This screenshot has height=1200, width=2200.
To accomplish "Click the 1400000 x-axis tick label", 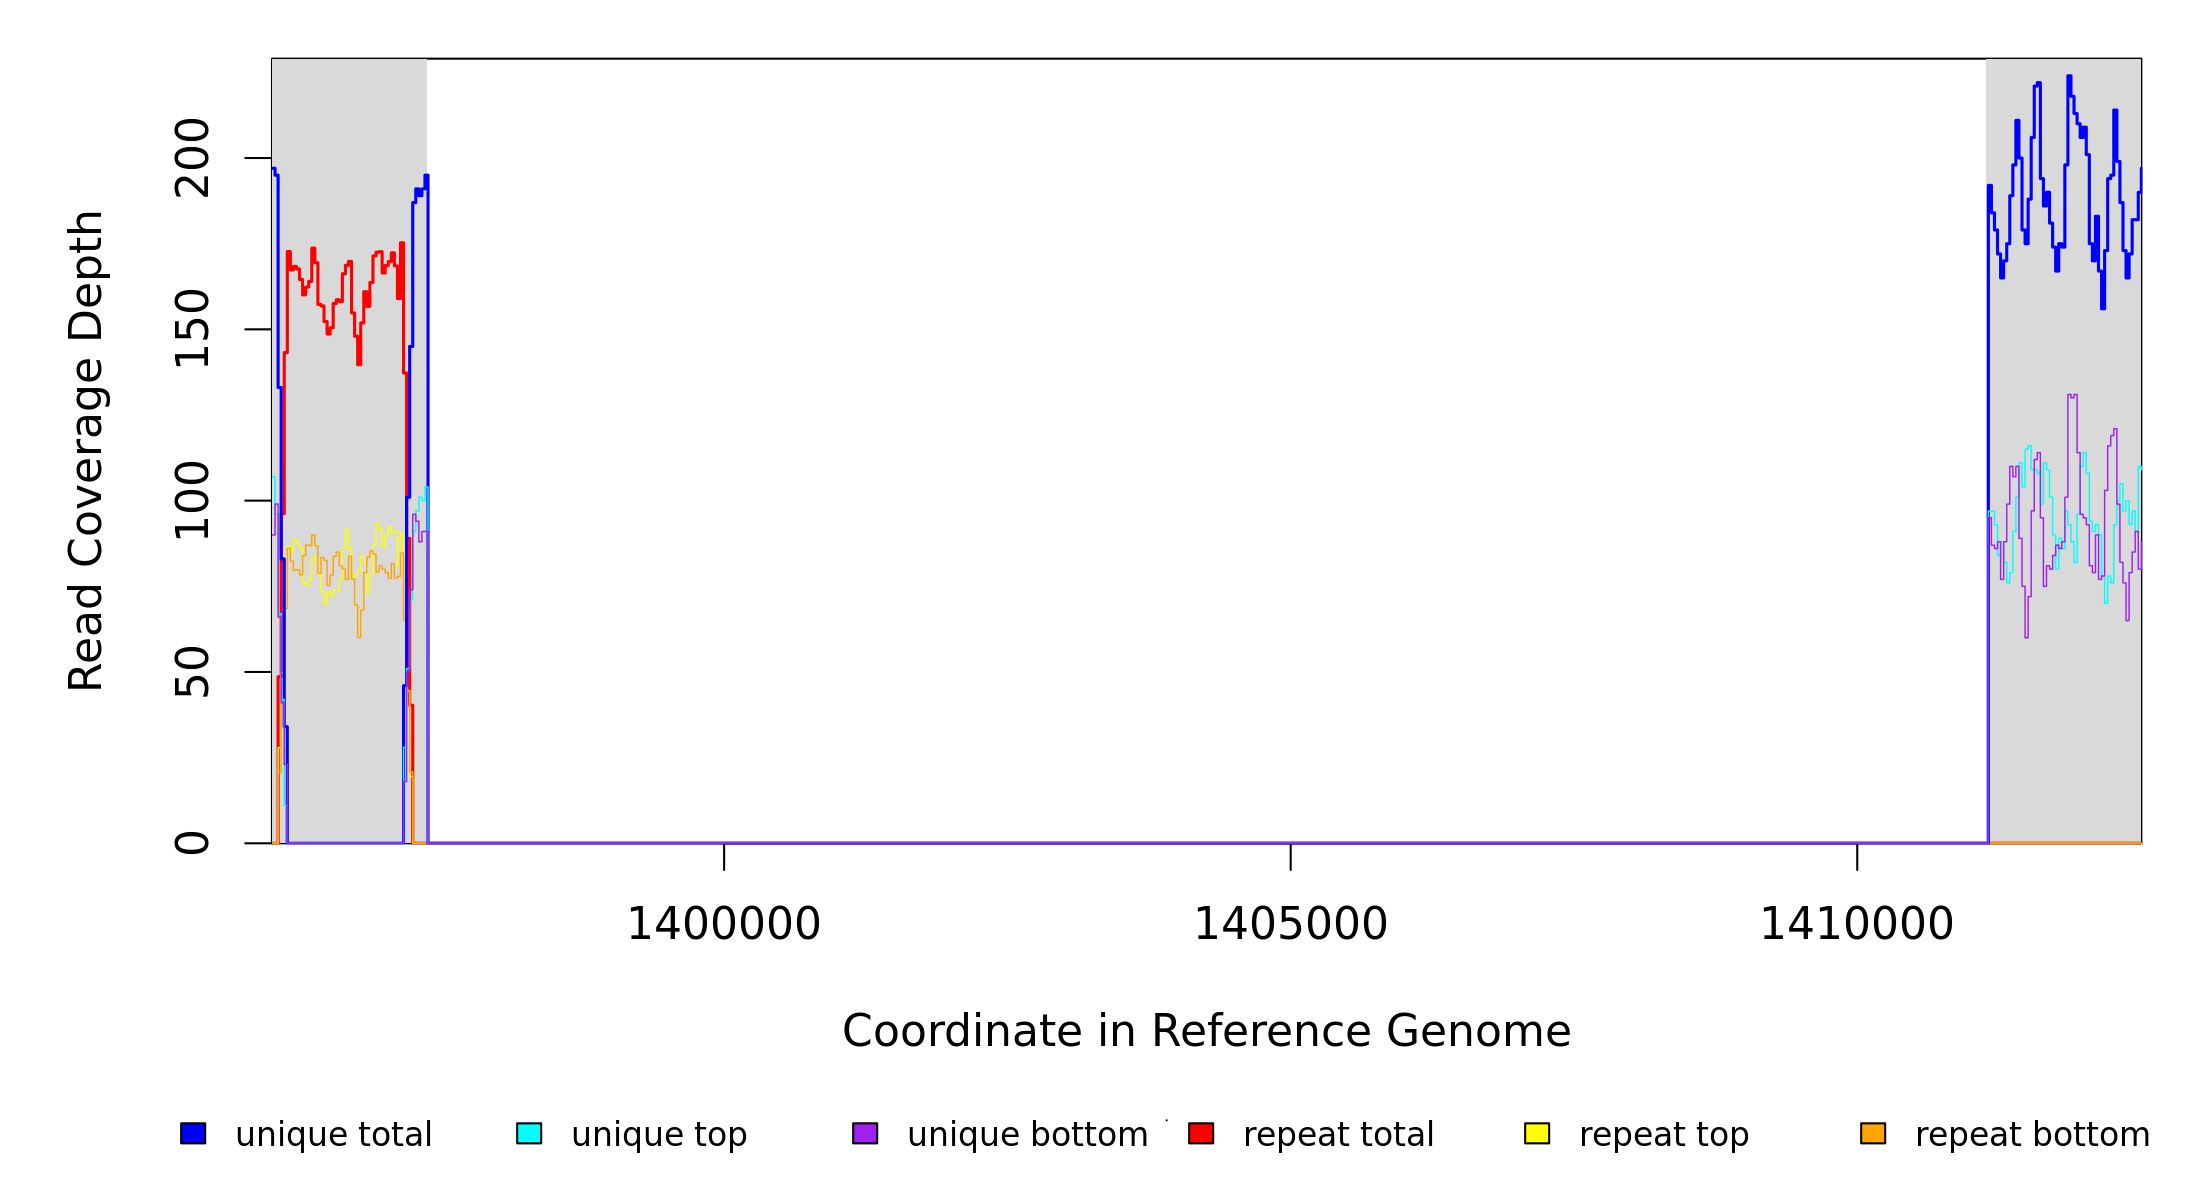I will (x=723, y=924).
